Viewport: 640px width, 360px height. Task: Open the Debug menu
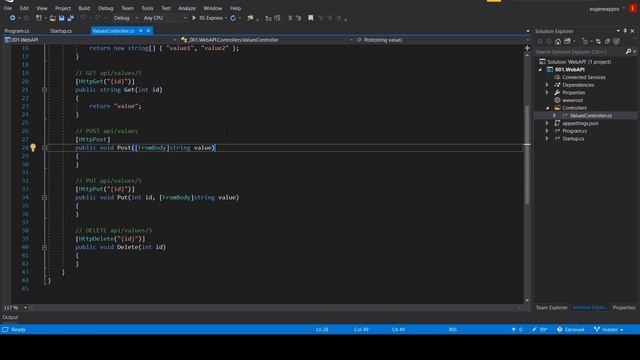[x=105, y=8]
